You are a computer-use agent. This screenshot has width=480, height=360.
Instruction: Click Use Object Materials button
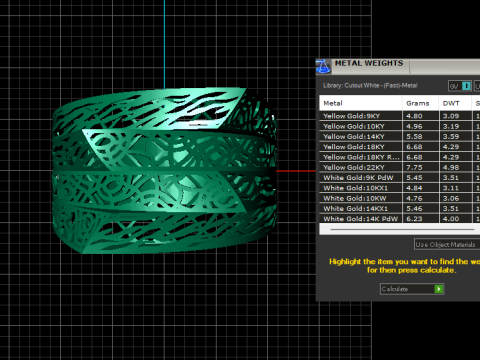tap(447, 244)
